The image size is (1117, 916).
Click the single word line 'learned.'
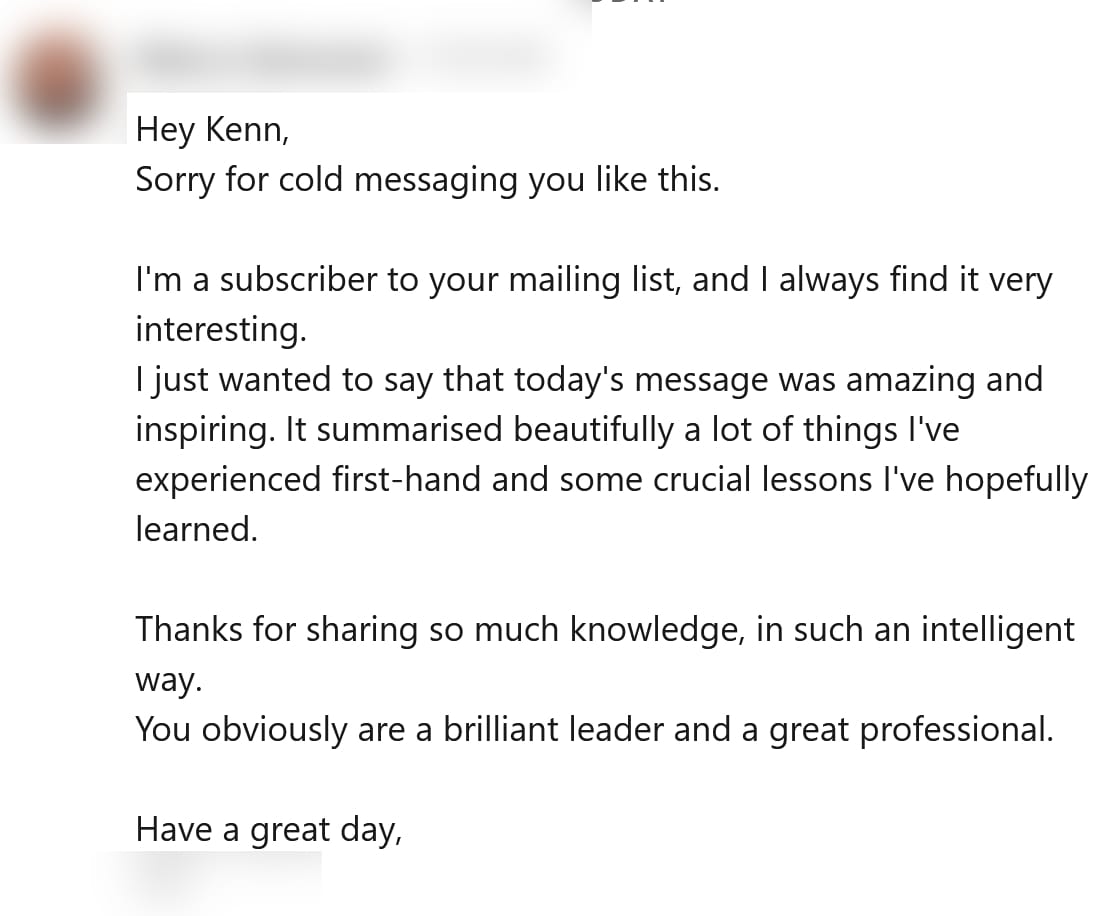(197, 530)
